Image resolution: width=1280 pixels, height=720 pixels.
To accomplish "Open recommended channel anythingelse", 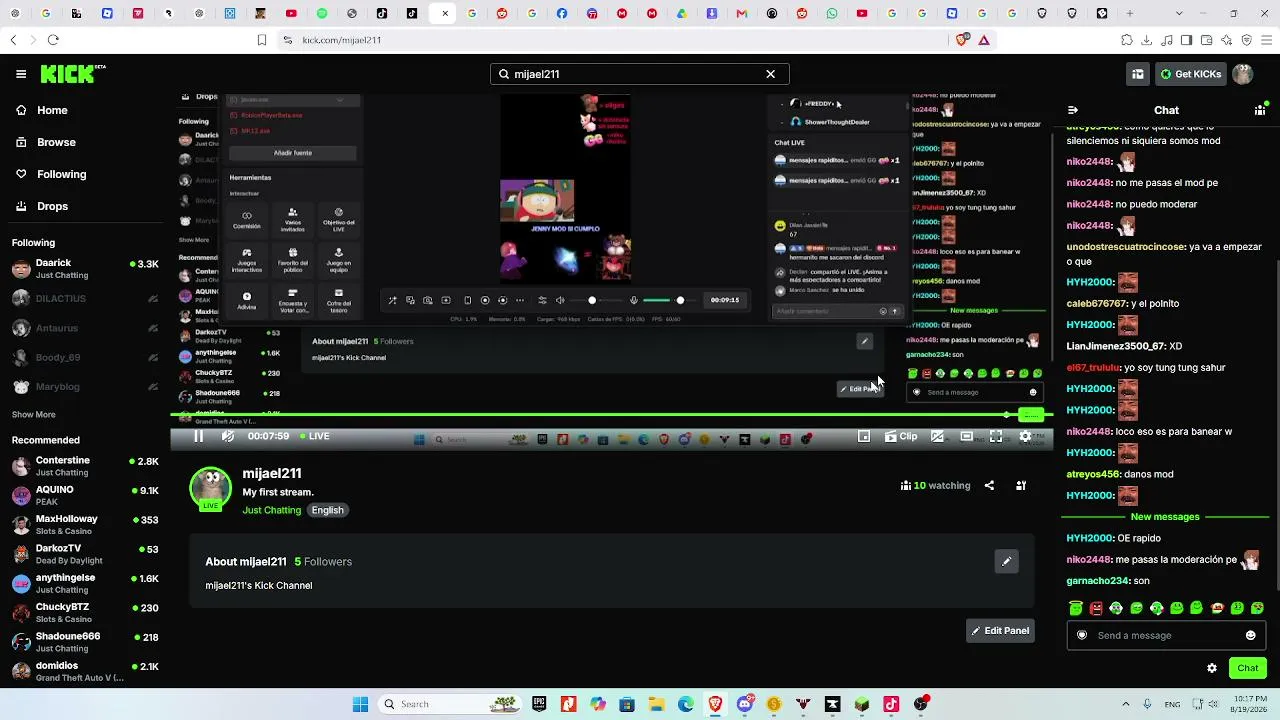I will [85, 583].
